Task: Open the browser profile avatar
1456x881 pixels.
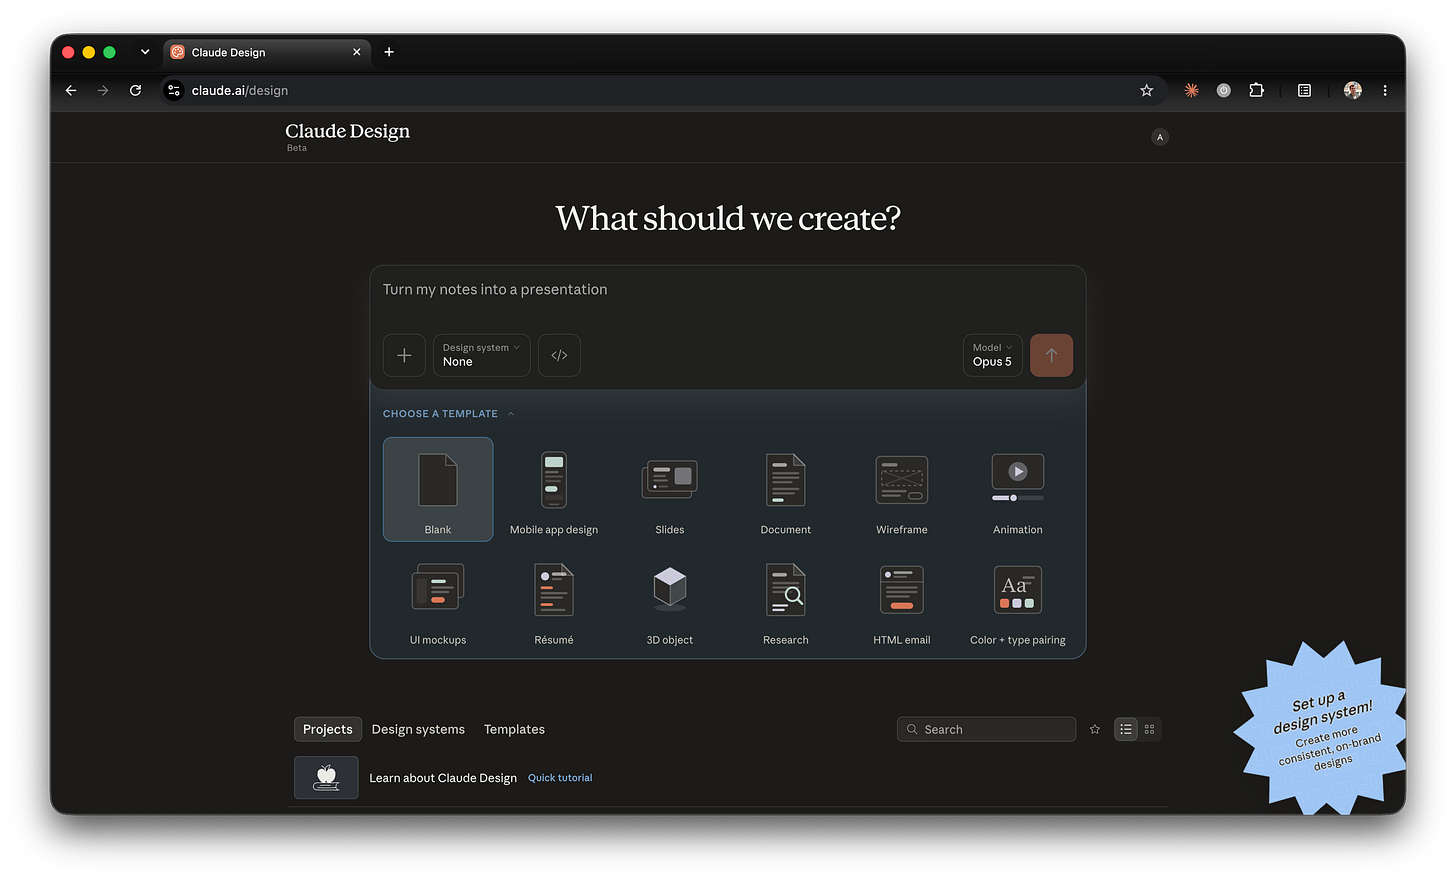Action: [1352, 90]
